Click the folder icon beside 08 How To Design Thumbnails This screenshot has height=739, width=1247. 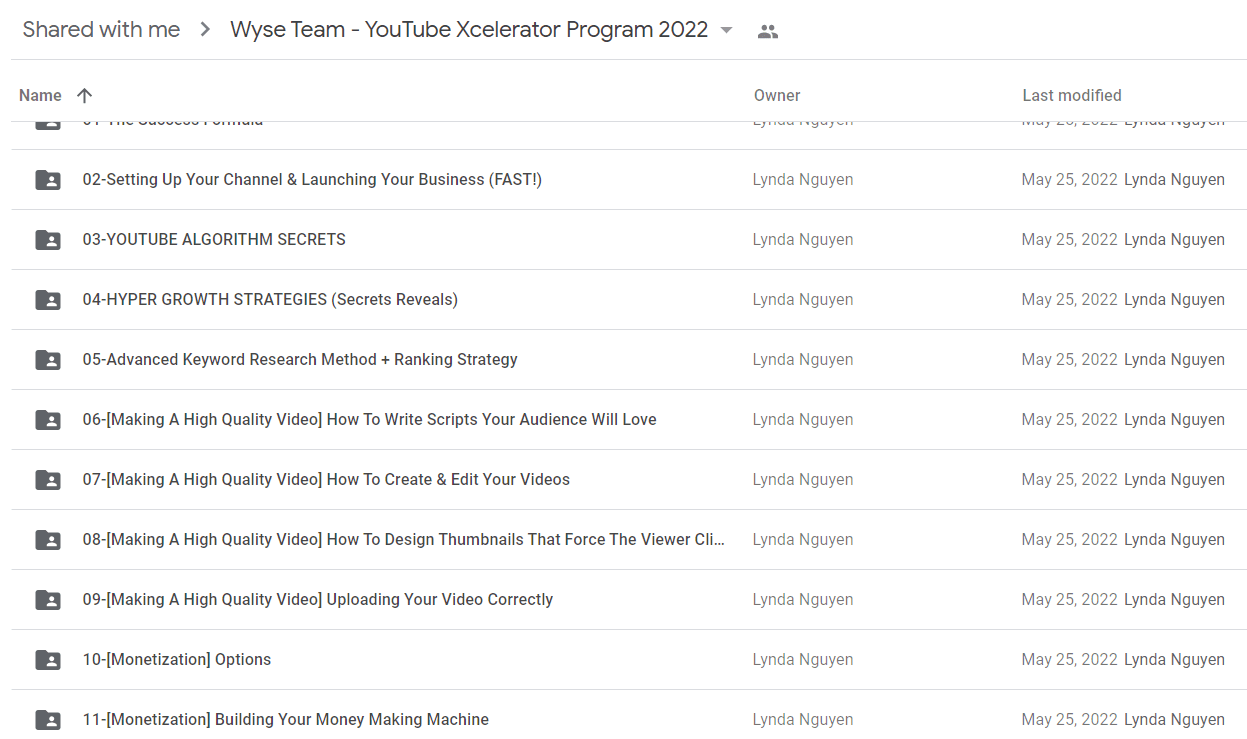[x=47, y=540]
